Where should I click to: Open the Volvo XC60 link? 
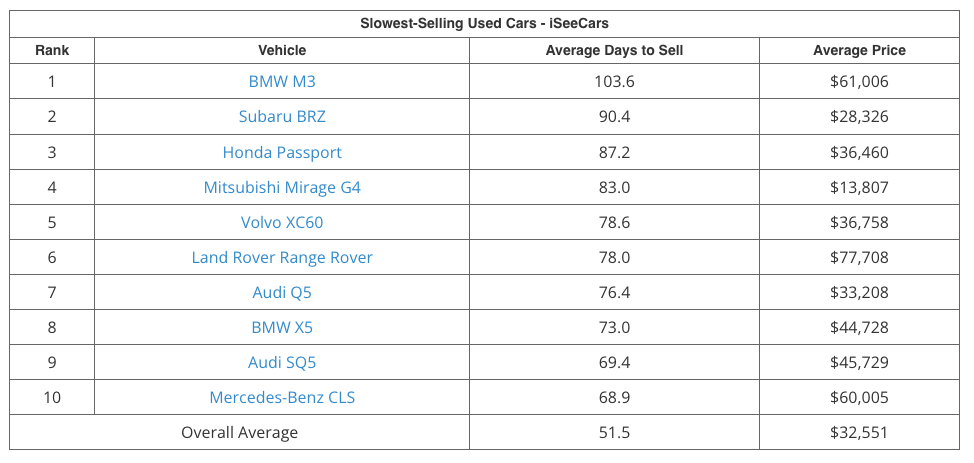(282, 223)
